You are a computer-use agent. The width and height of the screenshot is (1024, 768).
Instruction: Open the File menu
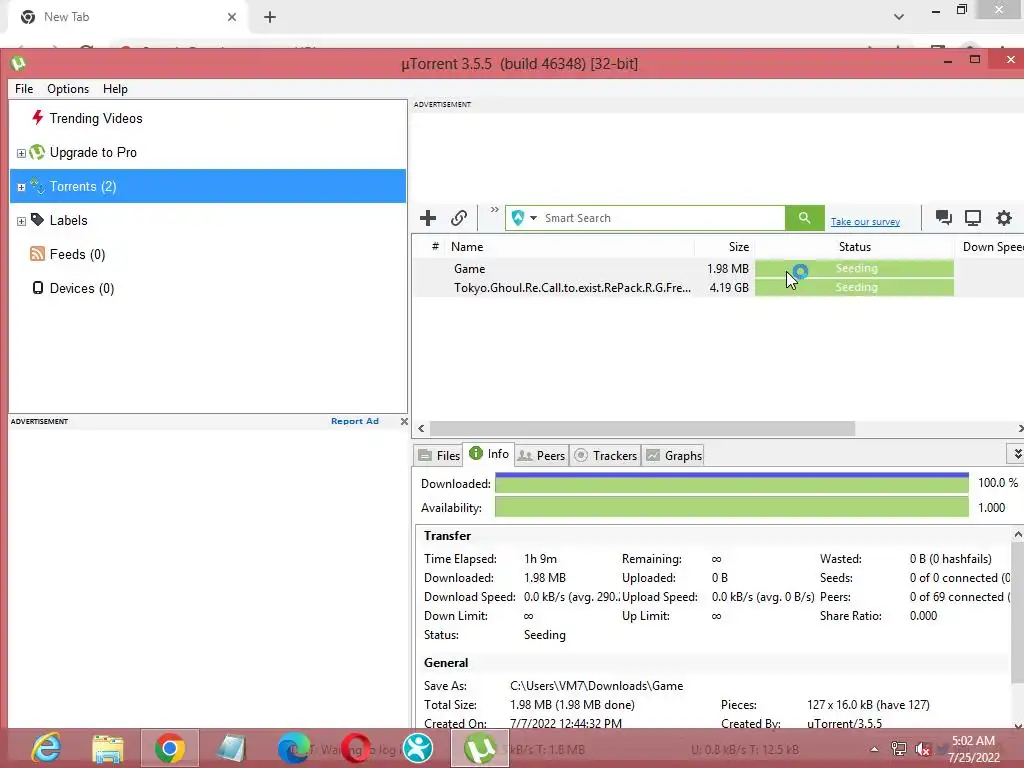pyautogui.click(x=24, y=89)
